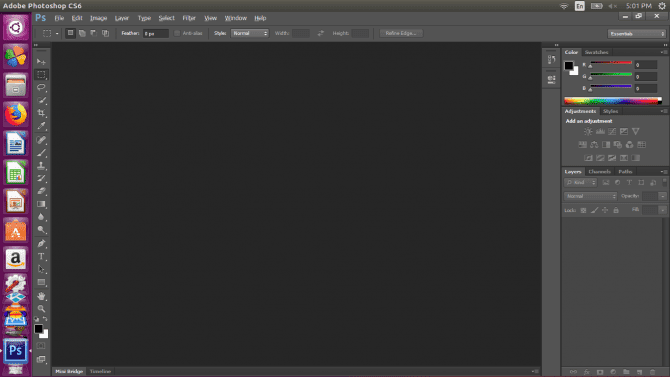Open the Opacity dropdown arrow
The width and height of the screenshot is (670, 377).
coord(662,196)
